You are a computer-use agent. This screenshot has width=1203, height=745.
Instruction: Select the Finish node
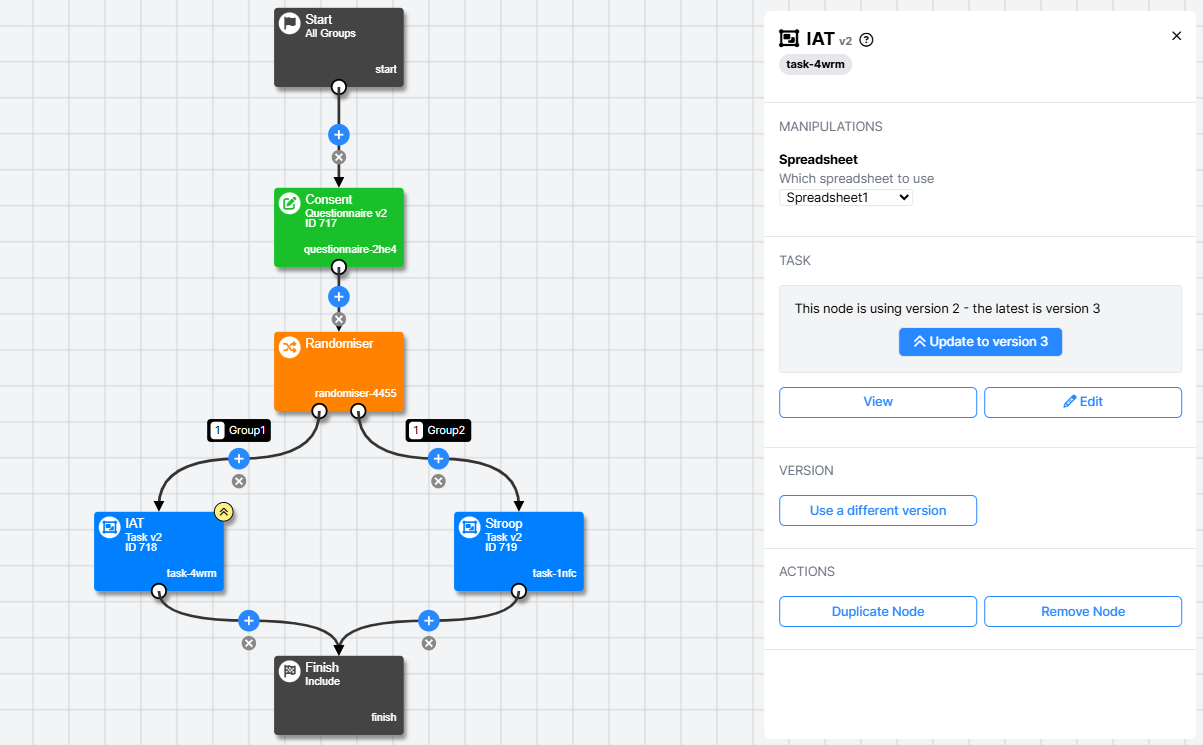(x=339, y=695)
